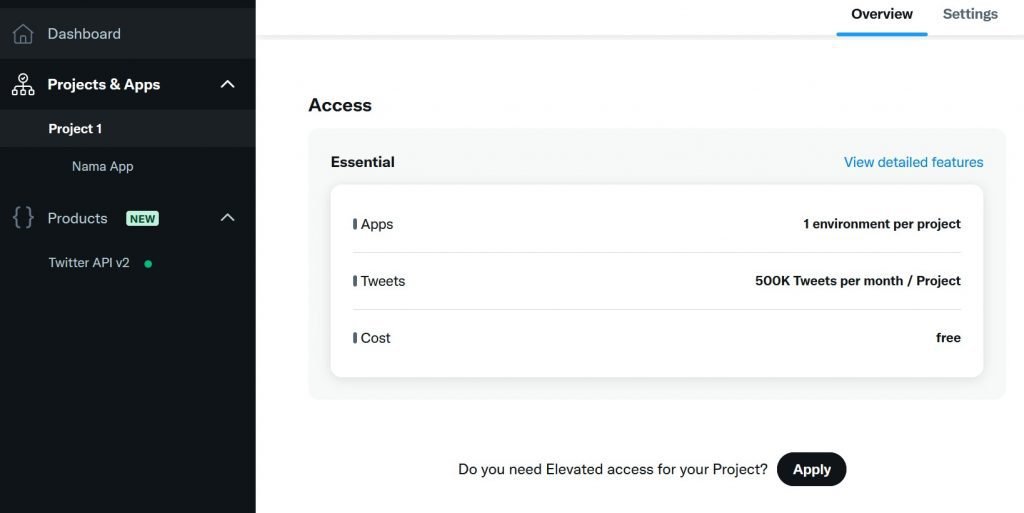1024x513 pixels.
Task: Click the NEW badge next to Products
Action: tap(142, 219)
